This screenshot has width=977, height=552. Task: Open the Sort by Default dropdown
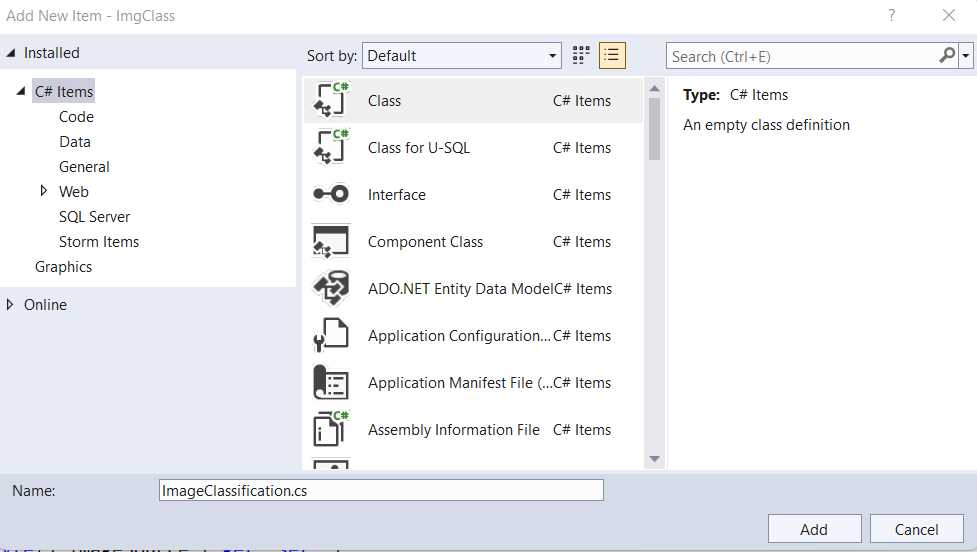coord(462,55)
